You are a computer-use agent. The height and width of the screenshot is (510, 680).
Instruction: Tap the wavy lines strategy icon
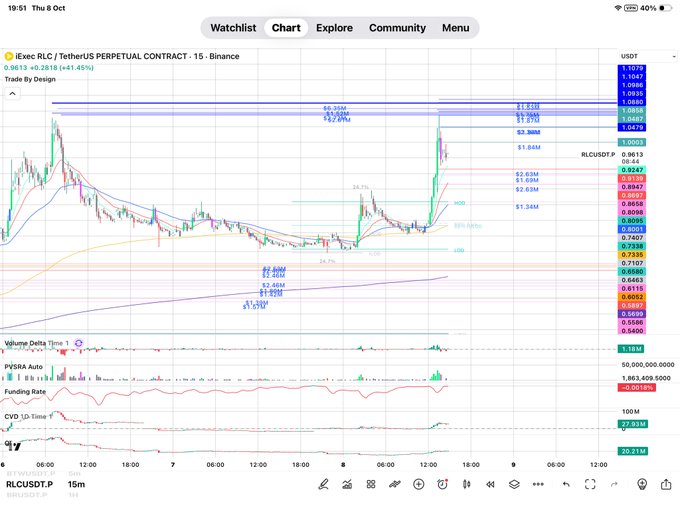pos(395,484)
